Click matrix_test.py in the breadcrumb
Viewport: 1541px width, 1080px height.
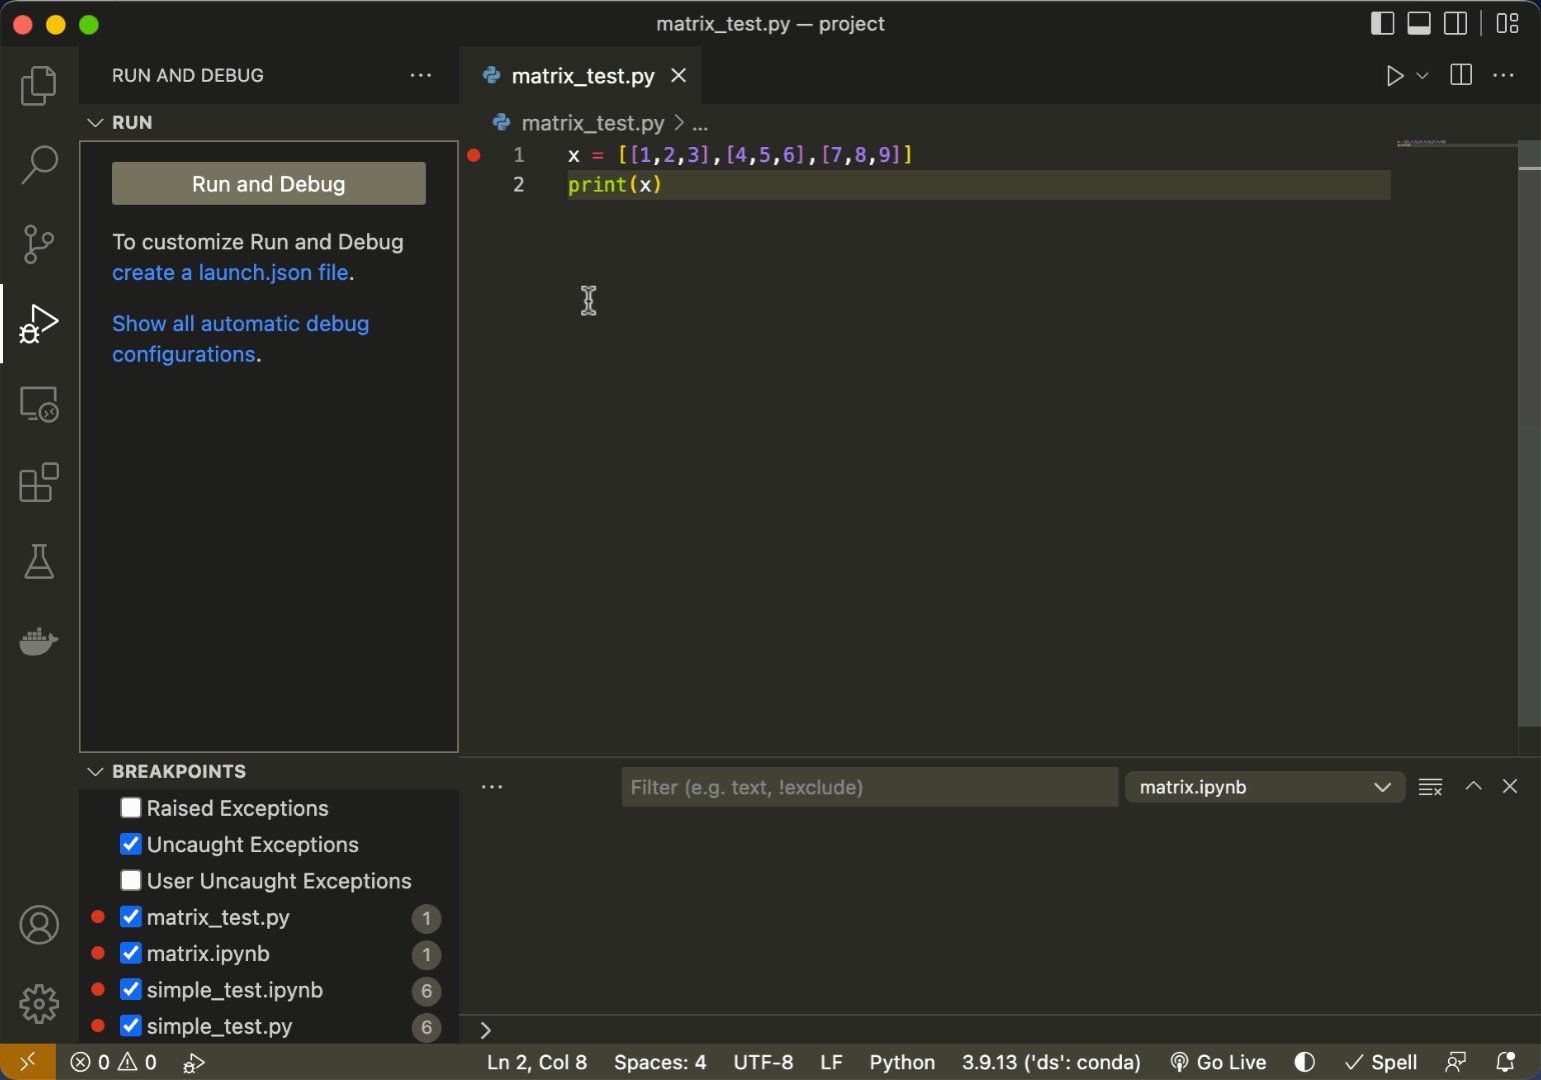(592, 123)
